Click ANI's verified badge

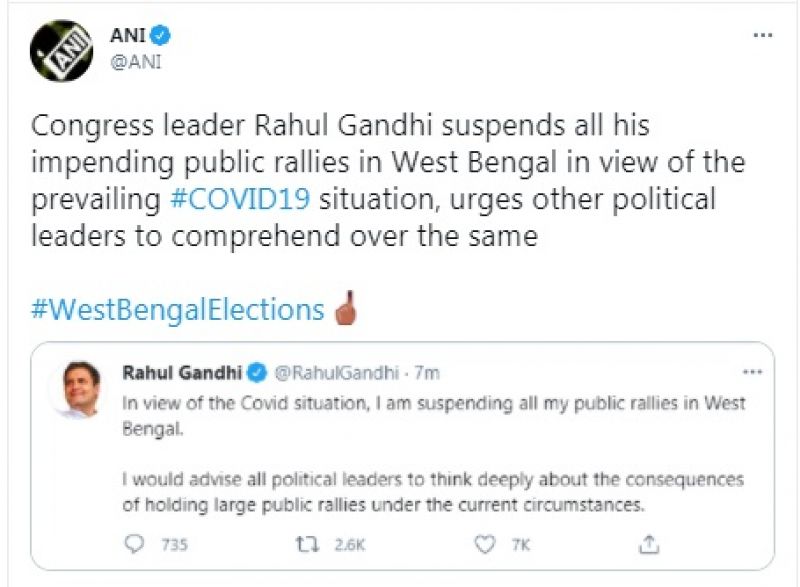click(158, 31)
